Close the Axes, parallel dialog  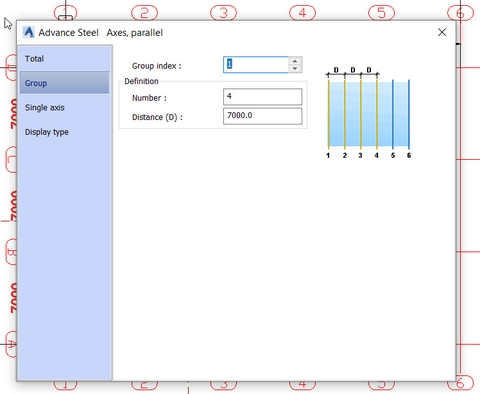[x=442, y=32]
